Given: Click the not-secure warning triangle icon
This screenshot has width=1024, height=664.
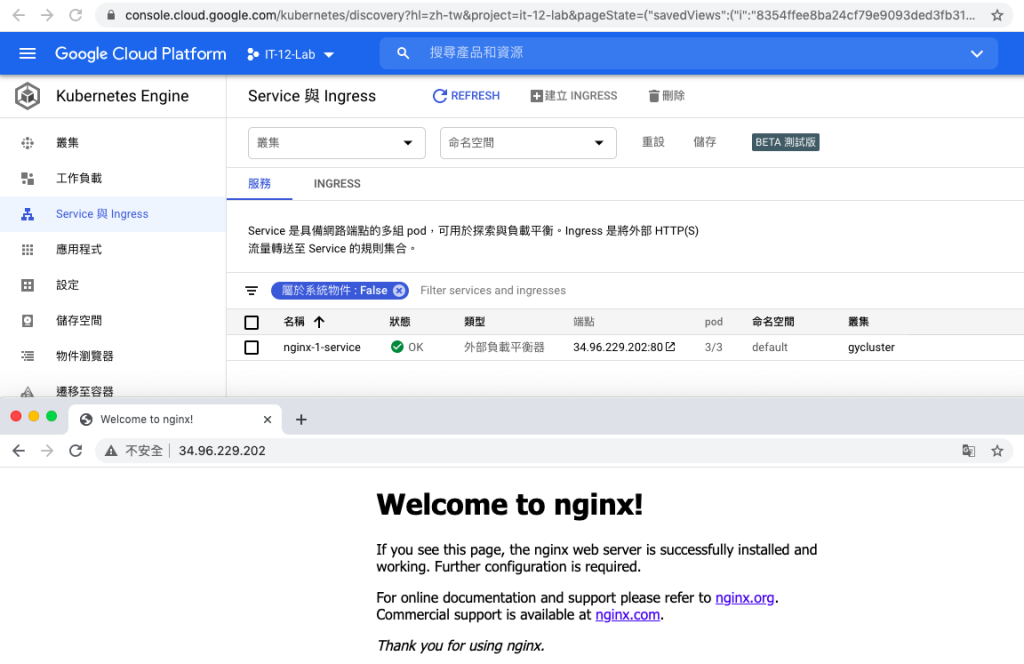Looking at the screenshot, I should coord(112,451).
